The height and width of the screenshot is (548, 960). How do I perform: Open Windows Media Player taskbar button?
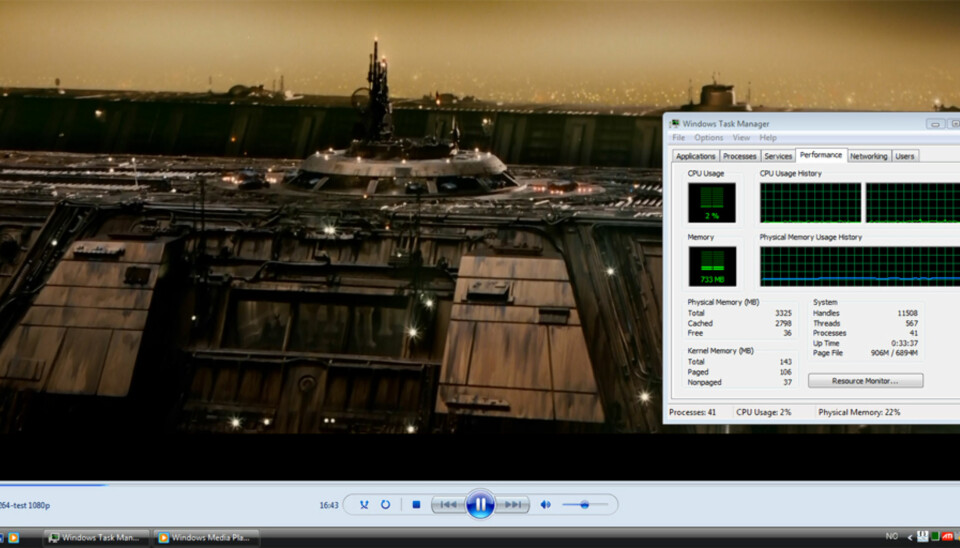tap(206, 538)
